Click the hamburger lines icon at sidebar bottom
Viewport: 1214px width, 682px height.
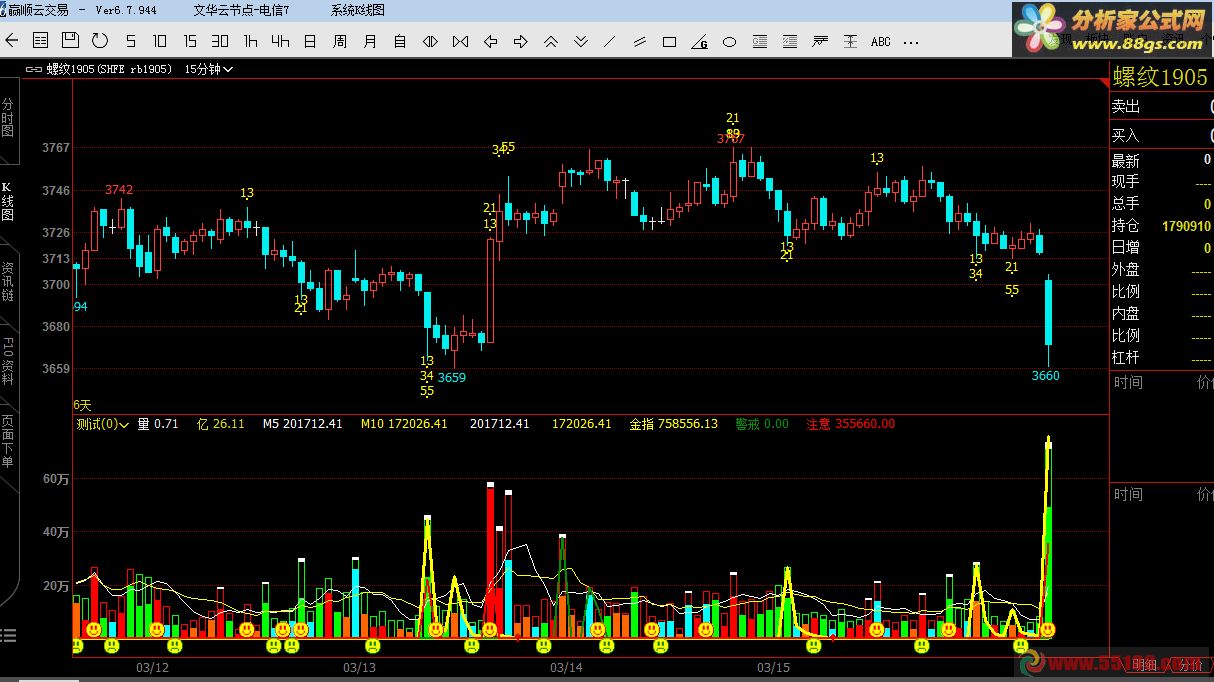[x=8, y=635]
